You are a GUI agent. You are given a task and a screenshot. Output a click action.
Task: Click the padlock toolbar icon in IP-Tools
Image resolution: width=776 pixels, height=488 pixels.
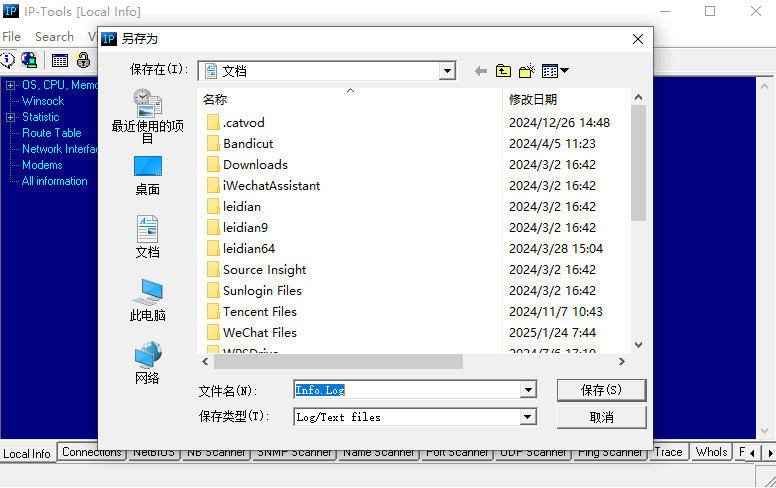[83, 60]
